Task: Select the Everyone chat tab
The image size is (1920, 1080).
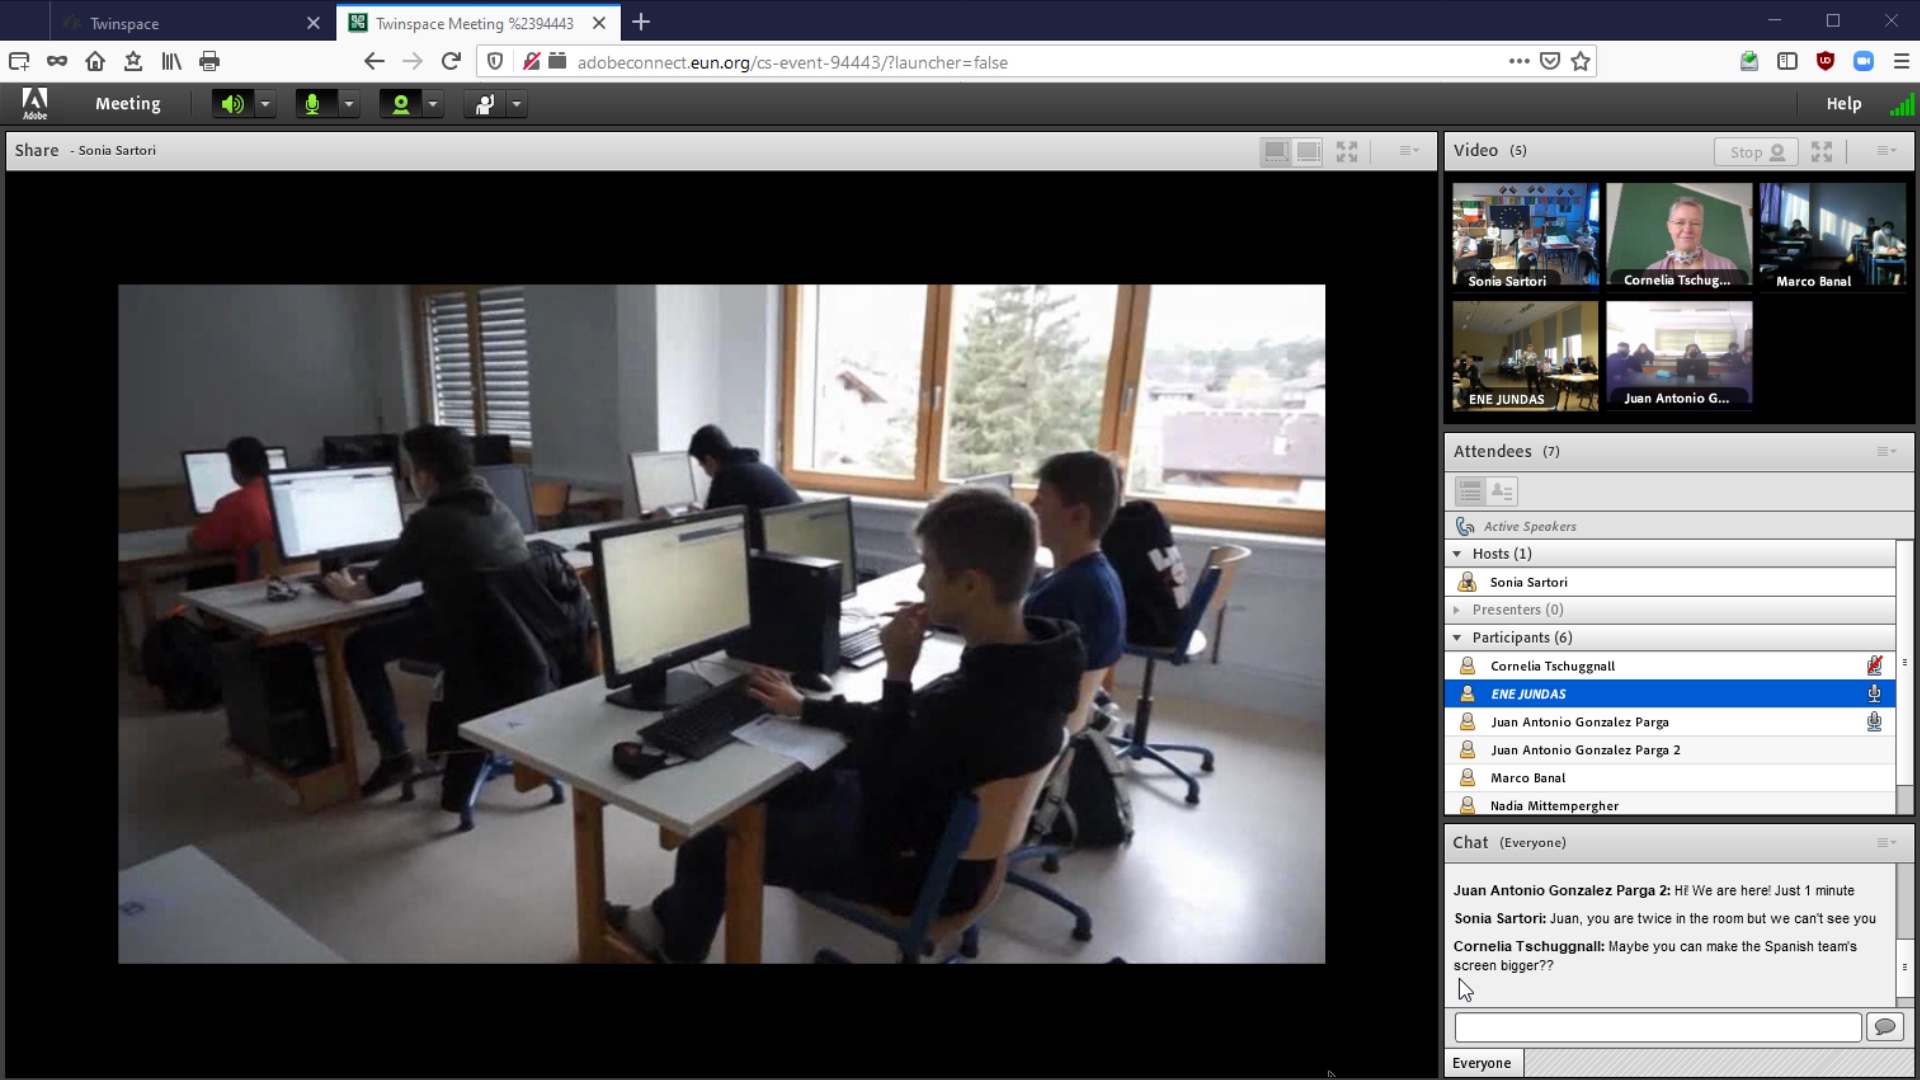Action: tap(1482, 1063)
